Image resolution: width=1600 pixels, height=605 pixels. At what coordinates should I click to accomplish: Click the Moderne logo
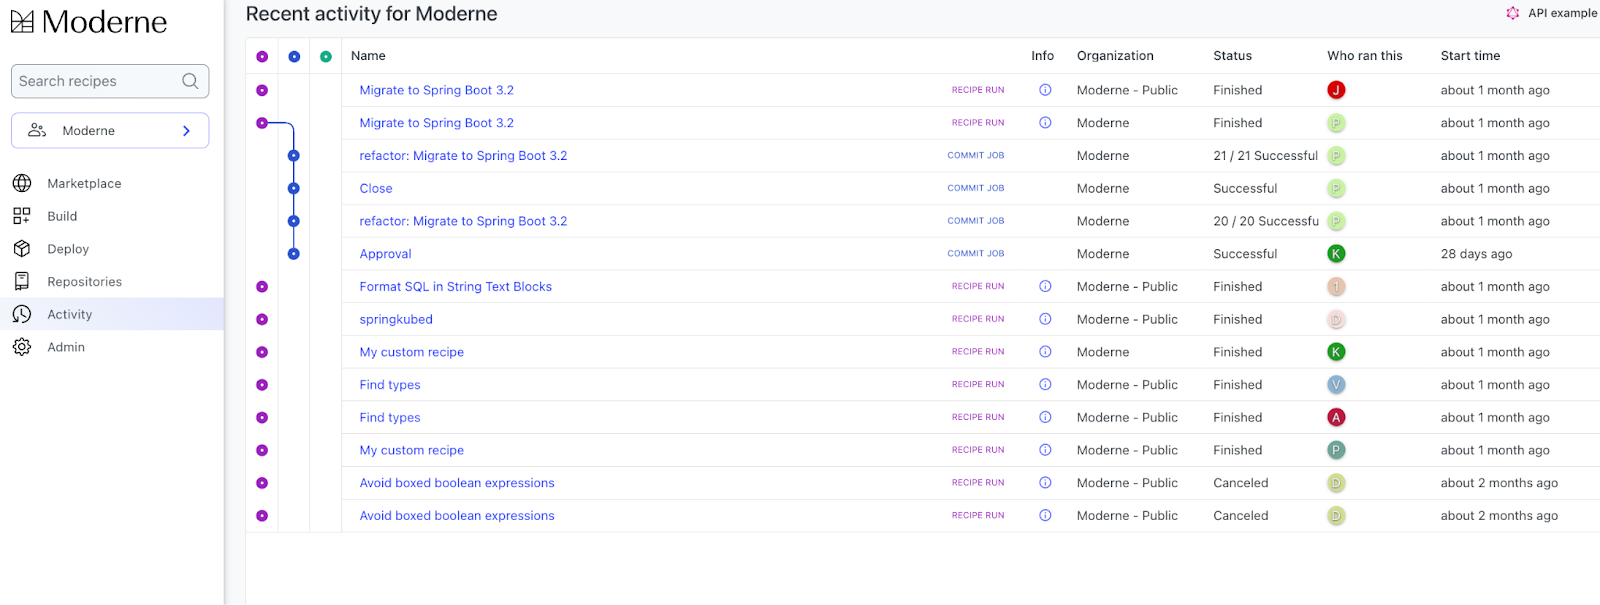coord(89,21)
